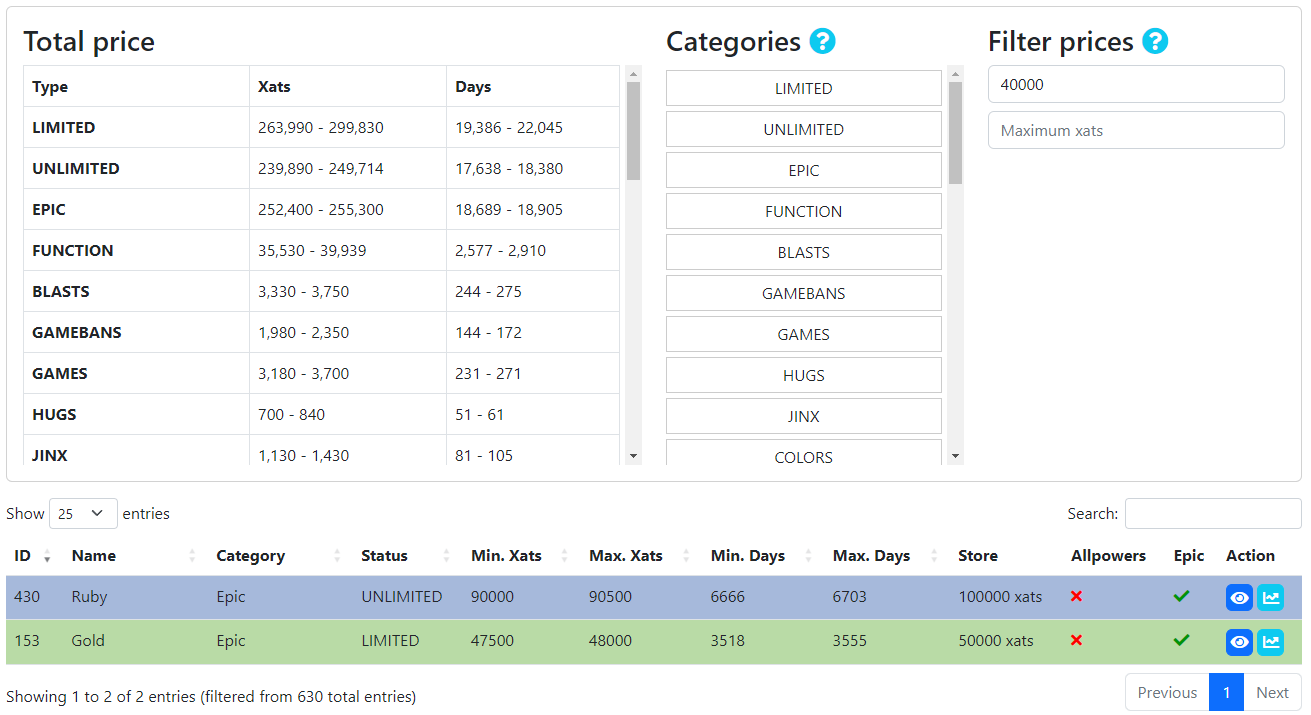1311x715 pixels.
Task: Select the LIMITED category filter
Action: (x=803, y=88)
